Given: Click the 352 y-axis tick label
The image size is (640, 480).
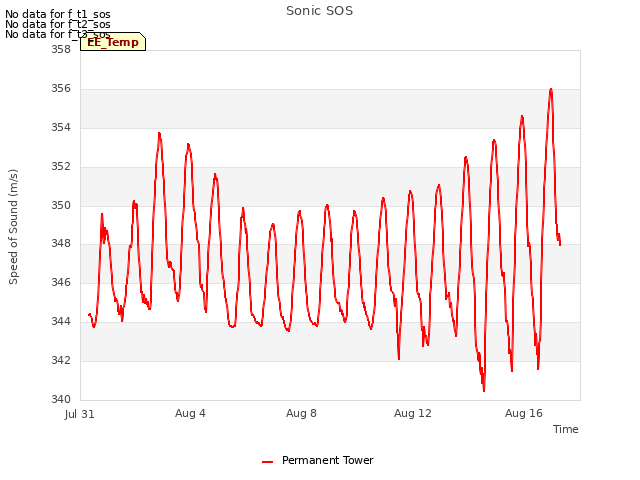Looking at the screenshot, I should tap(61, 167).
